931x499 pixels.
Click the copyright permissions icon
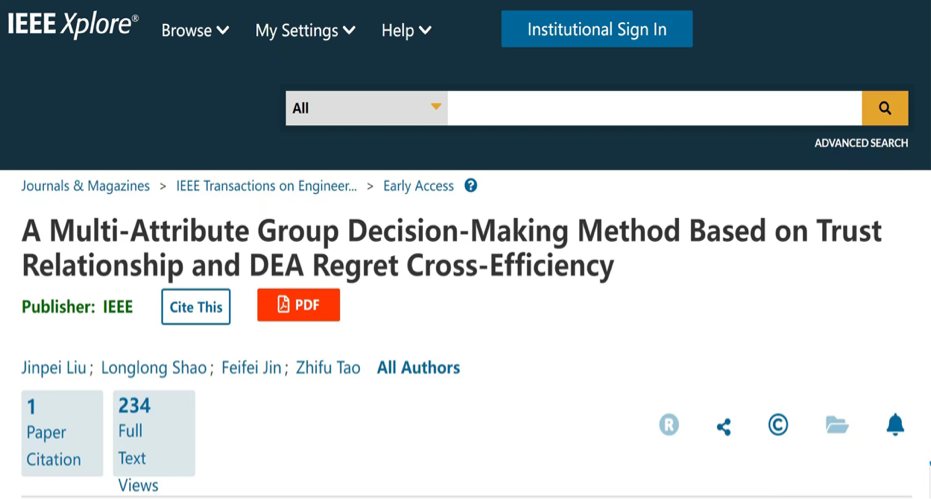(x=778, y=425)
